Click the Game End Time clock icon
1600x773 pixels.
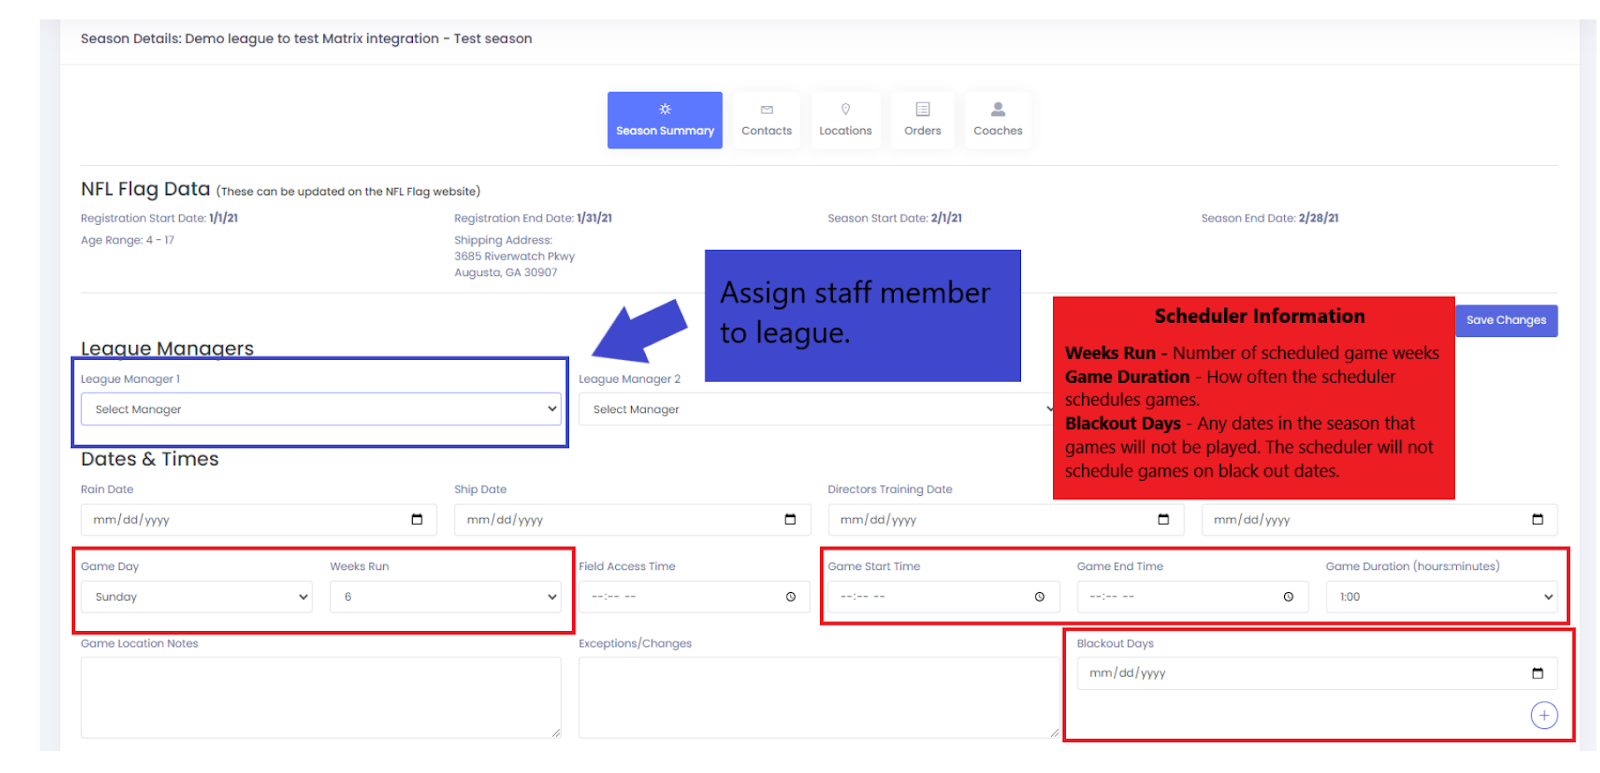coord(1288,597)
